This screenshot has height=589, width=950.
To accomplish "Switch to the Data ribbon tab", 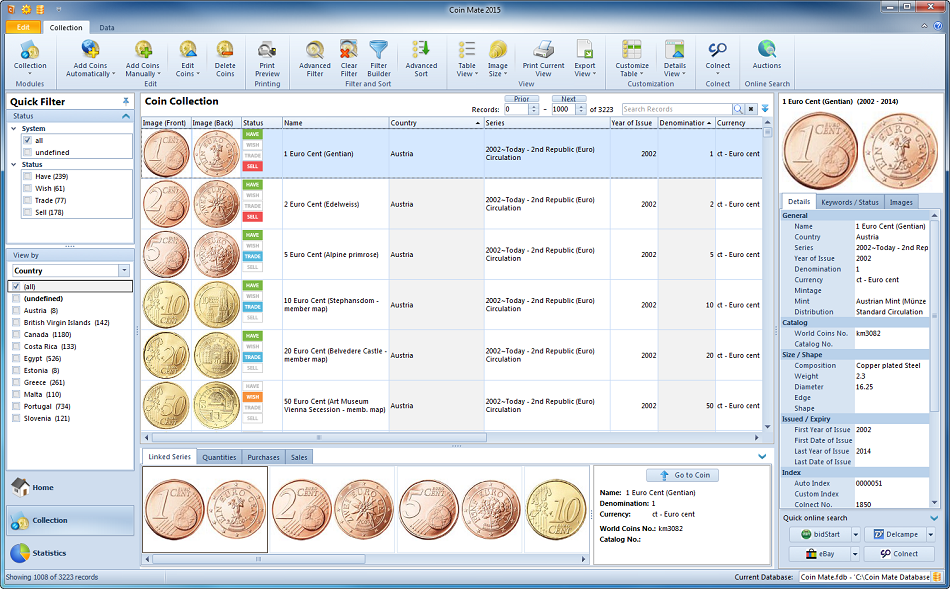I will 107,28.
